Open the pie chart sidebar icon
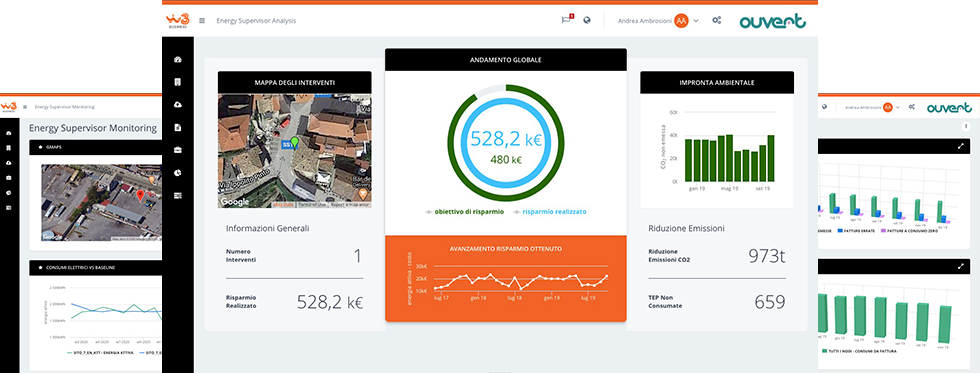This screenshot has height=373, width=980. point(178,172)
